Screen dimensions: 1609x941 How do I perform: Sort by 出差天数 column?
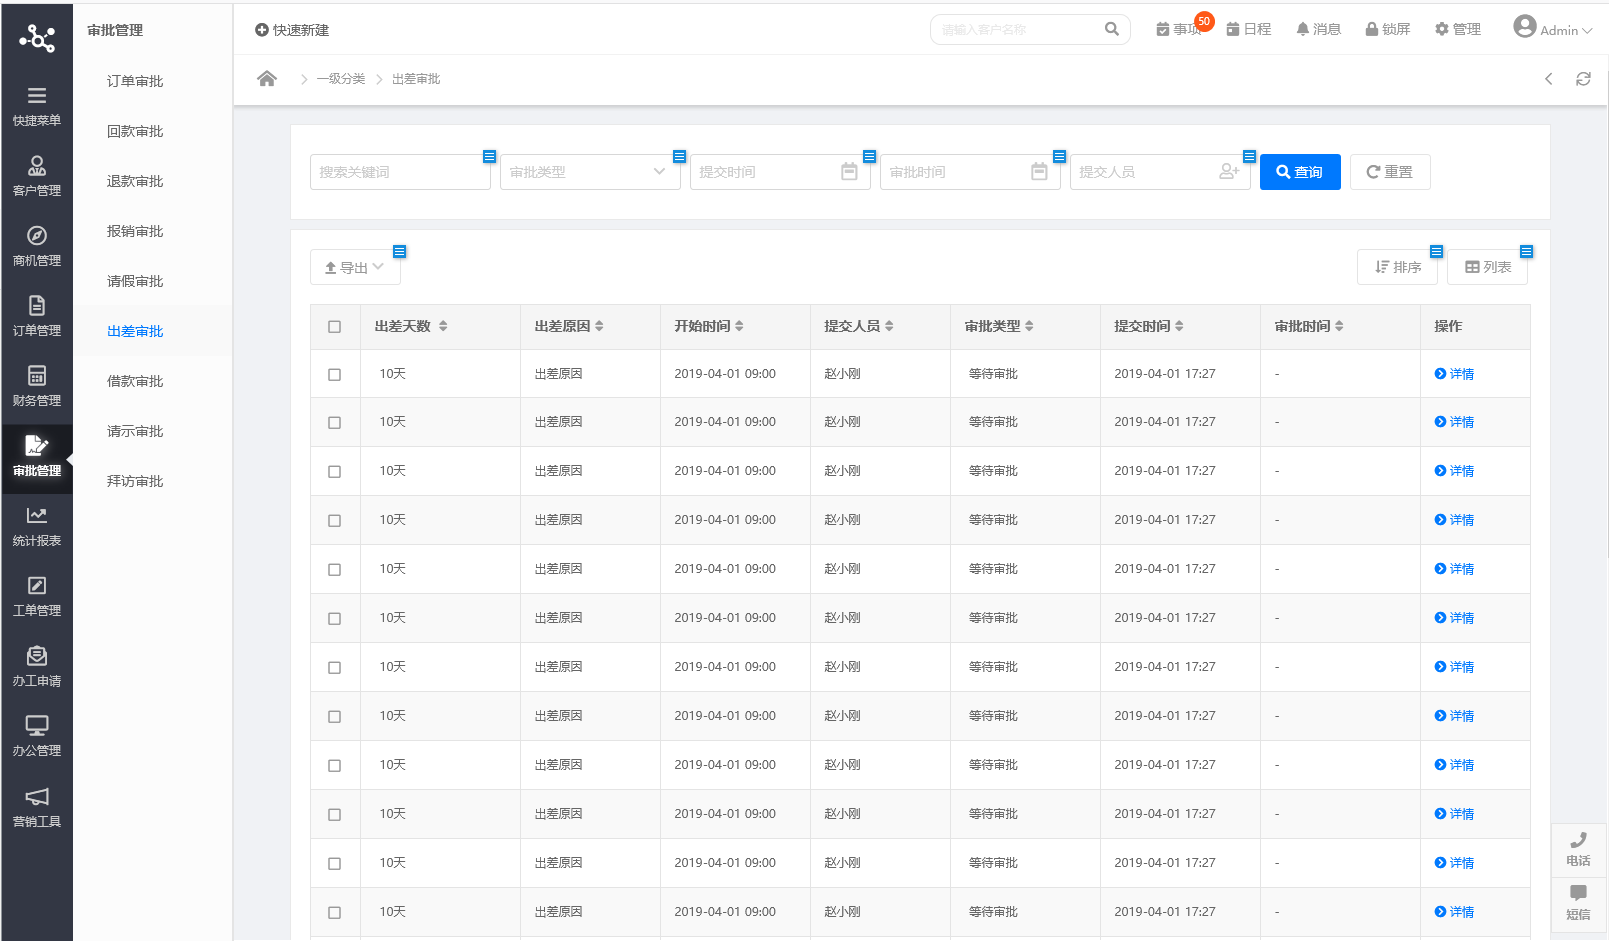click(x=443, y=326)
